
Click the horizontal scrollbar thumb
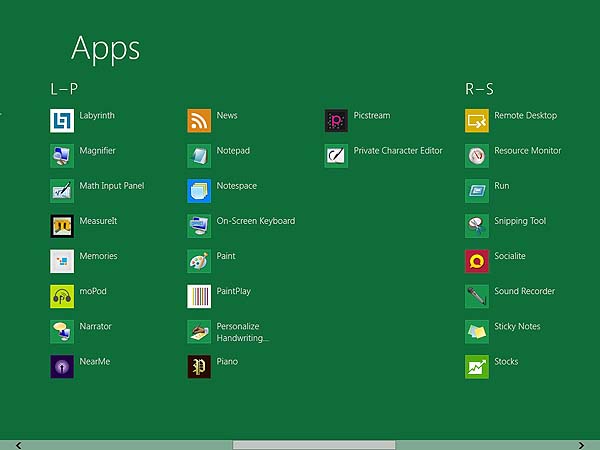point(313,445)
